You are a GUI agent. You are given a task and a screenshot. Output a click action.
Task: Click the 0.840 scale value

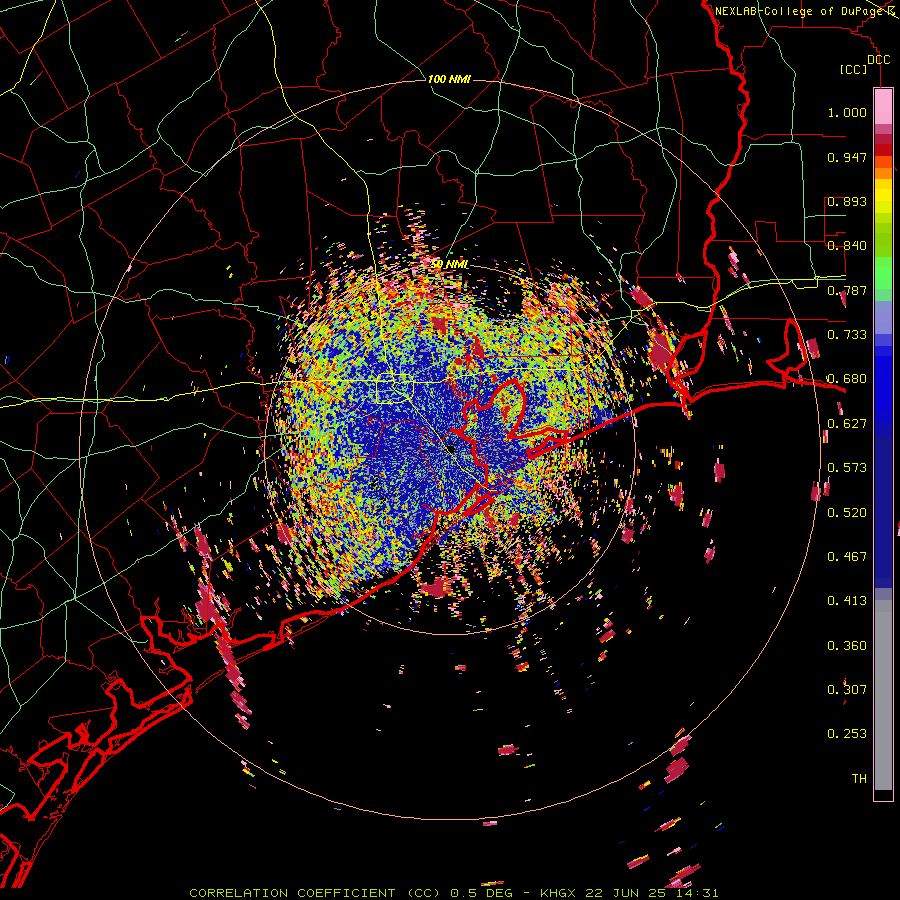click(x=847, y=246)
